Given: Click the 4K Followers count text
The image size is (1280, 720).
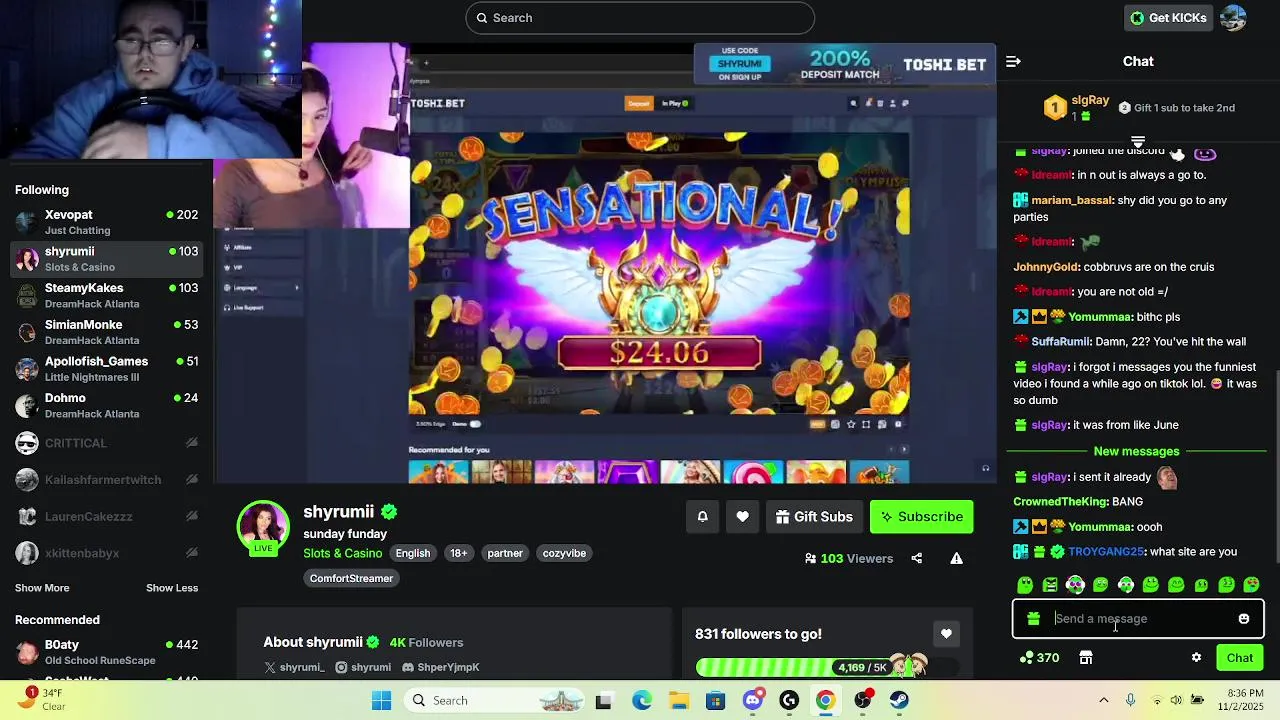Looking at the screenshot, I should click(x=426, y=642).
